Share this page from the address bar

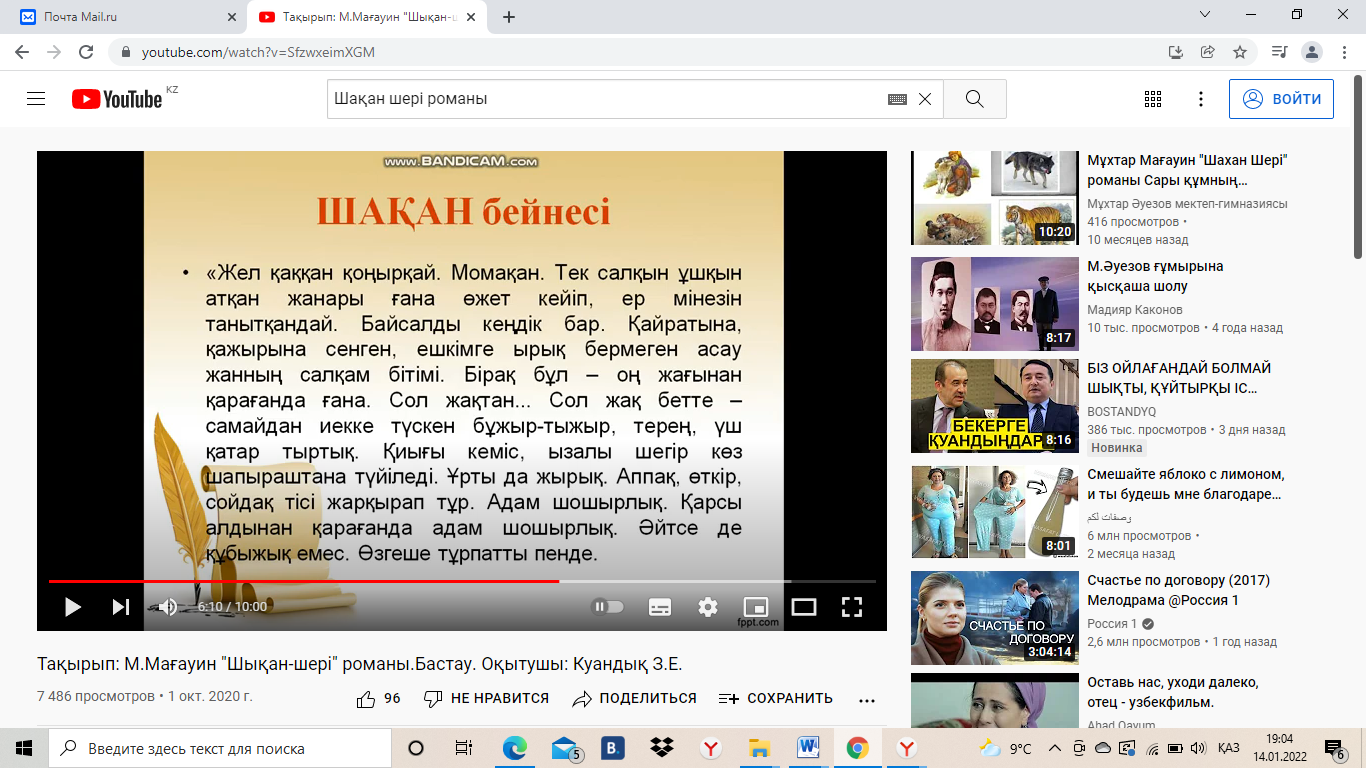click(x=1207, y=52)
